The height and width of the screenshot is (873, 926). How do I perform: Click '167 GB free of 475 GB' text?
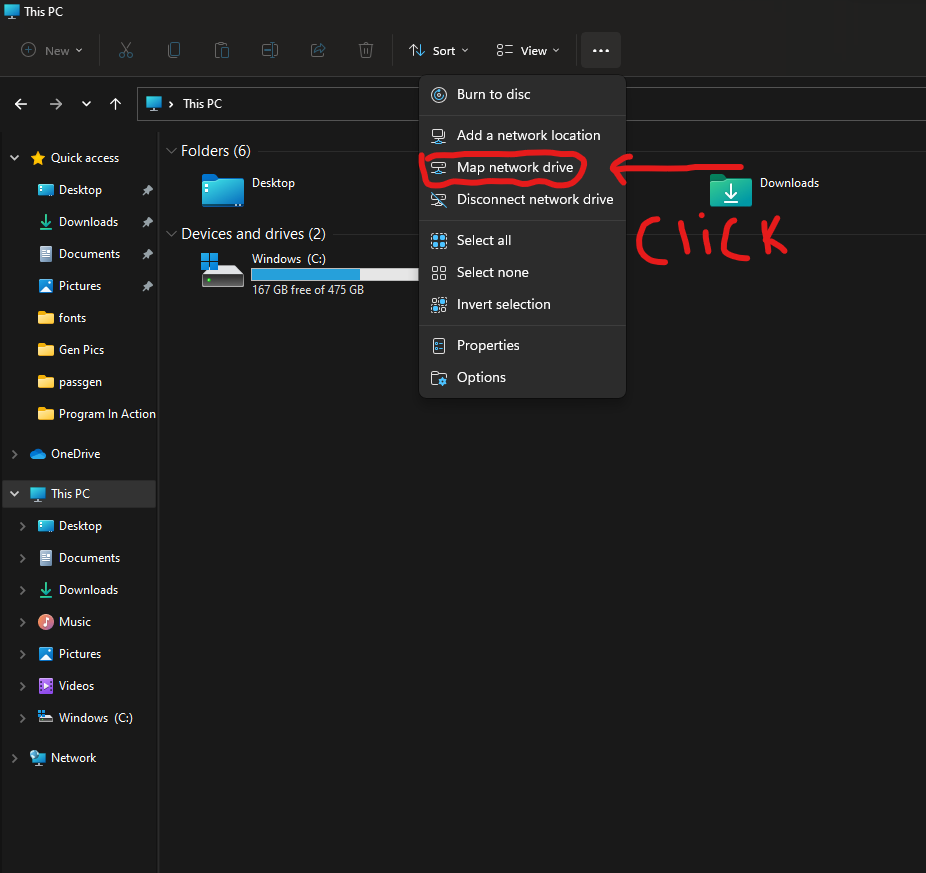308,290
